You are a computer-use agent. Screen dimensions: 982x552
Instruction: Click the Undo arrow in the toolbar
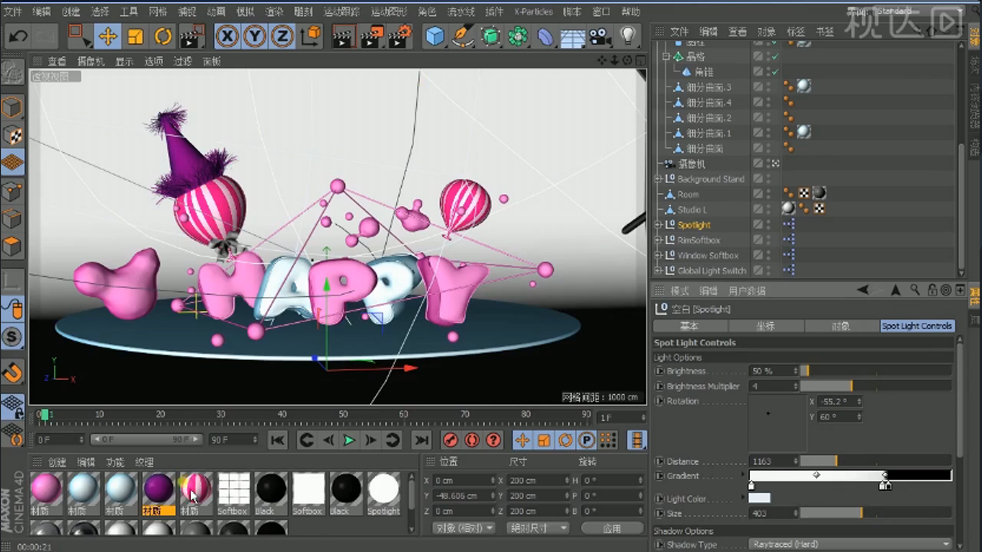(18, 36)
